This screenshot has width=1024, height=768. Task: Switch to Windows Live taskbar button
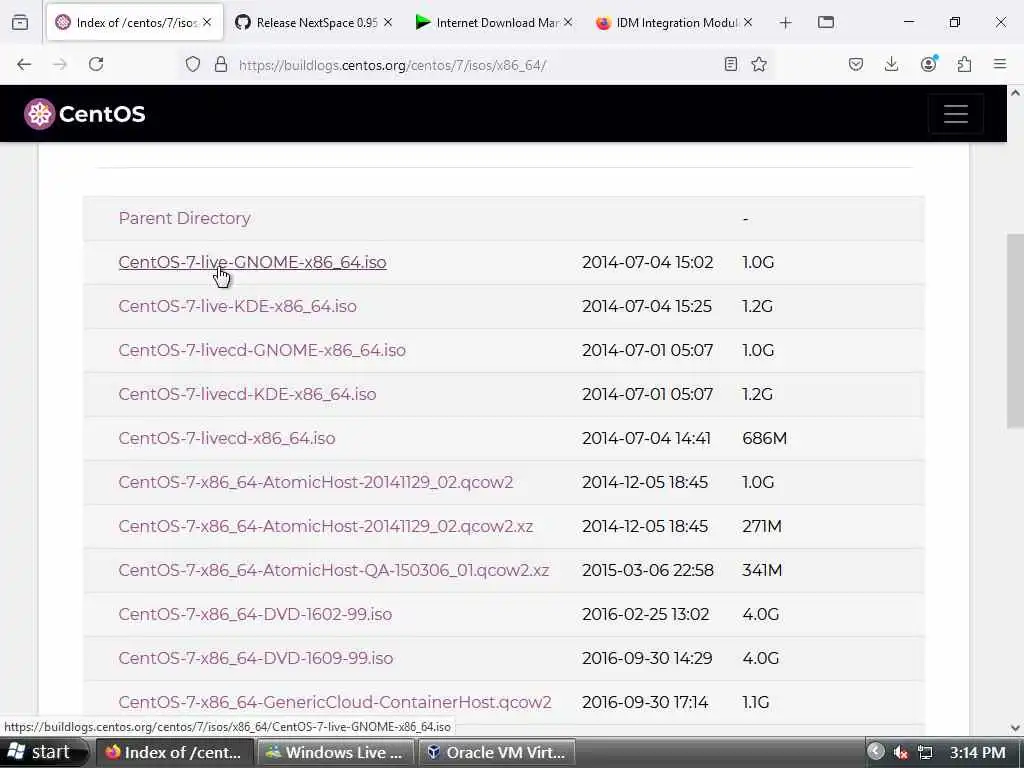point(336,752)
